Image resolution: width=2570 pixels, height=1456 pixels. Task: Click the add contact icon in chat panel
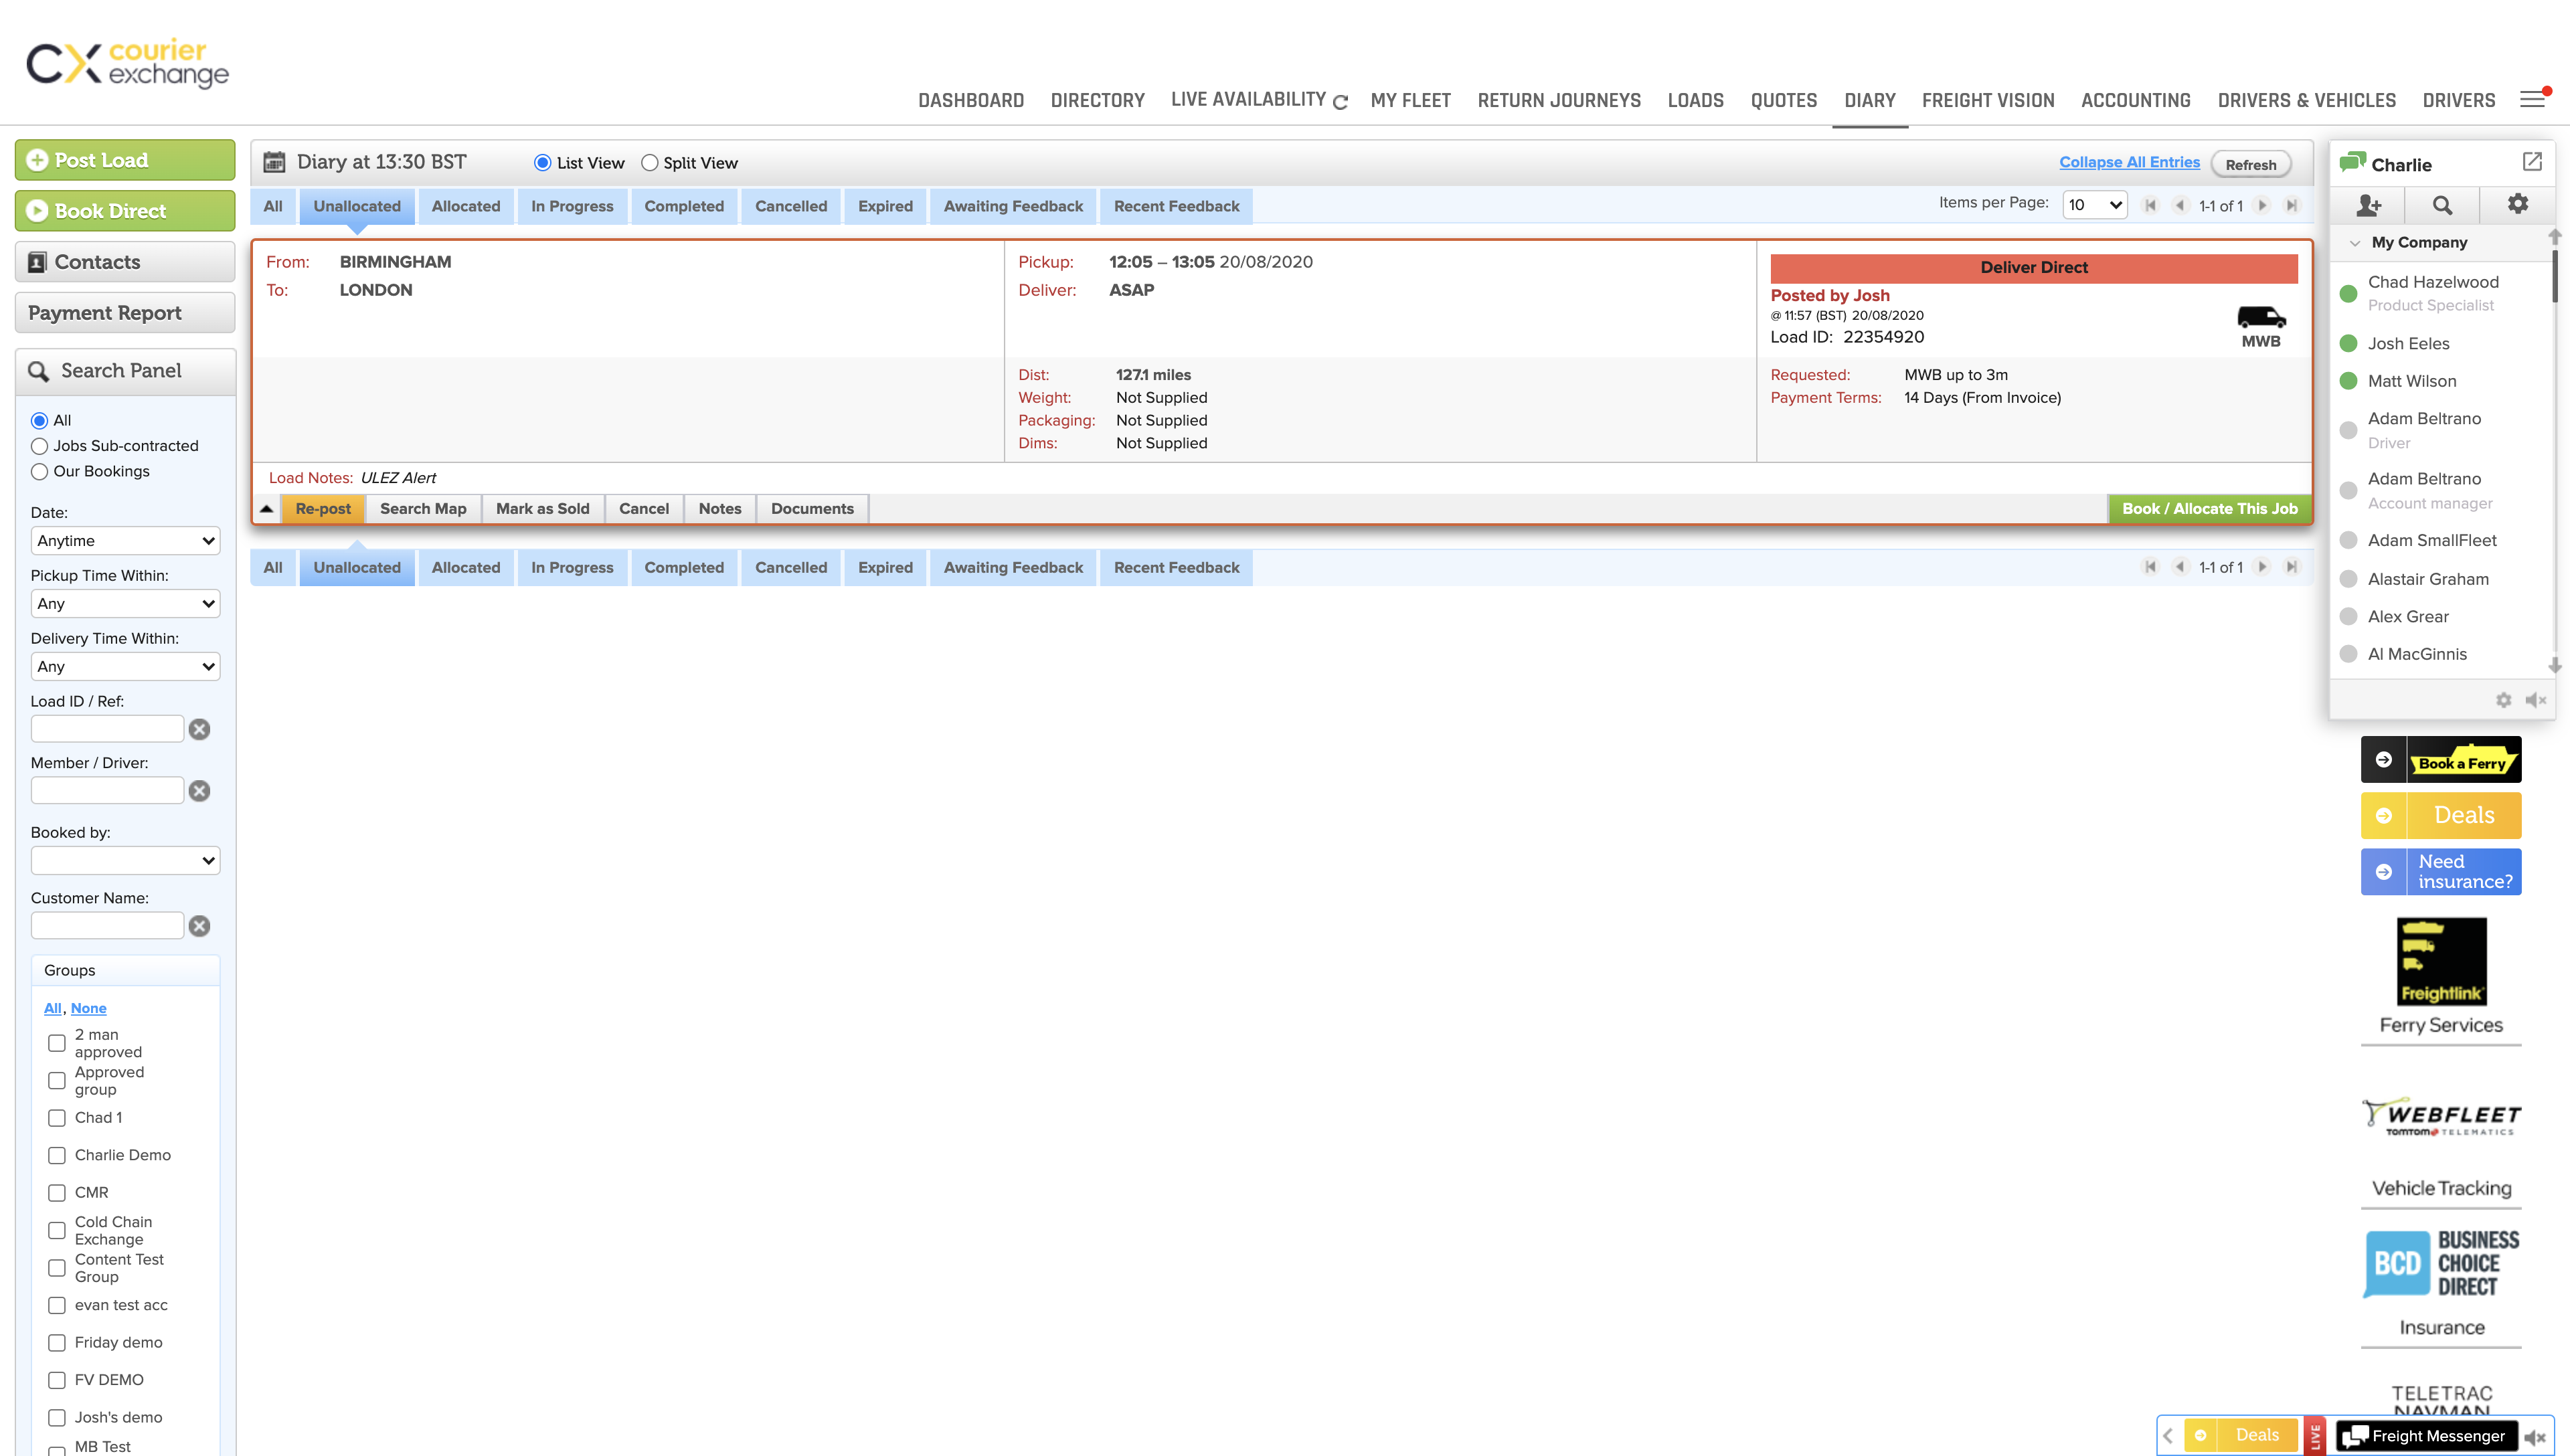click(x=2368, y=205)
